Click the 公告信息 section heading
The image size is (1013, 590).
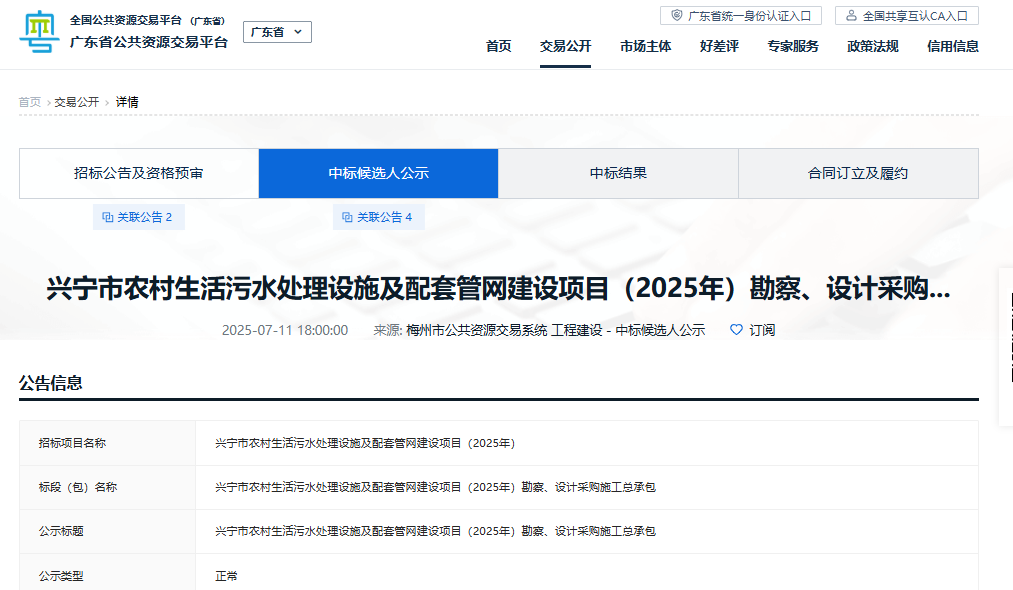click(50, 383)
